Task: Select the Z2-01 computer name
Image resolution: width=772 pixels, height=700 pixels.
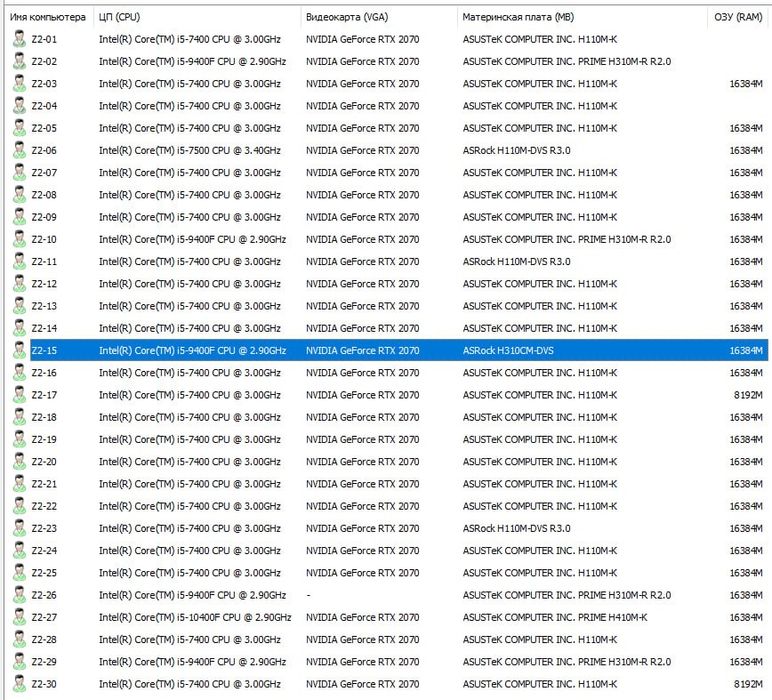Action: pos(44,39)
